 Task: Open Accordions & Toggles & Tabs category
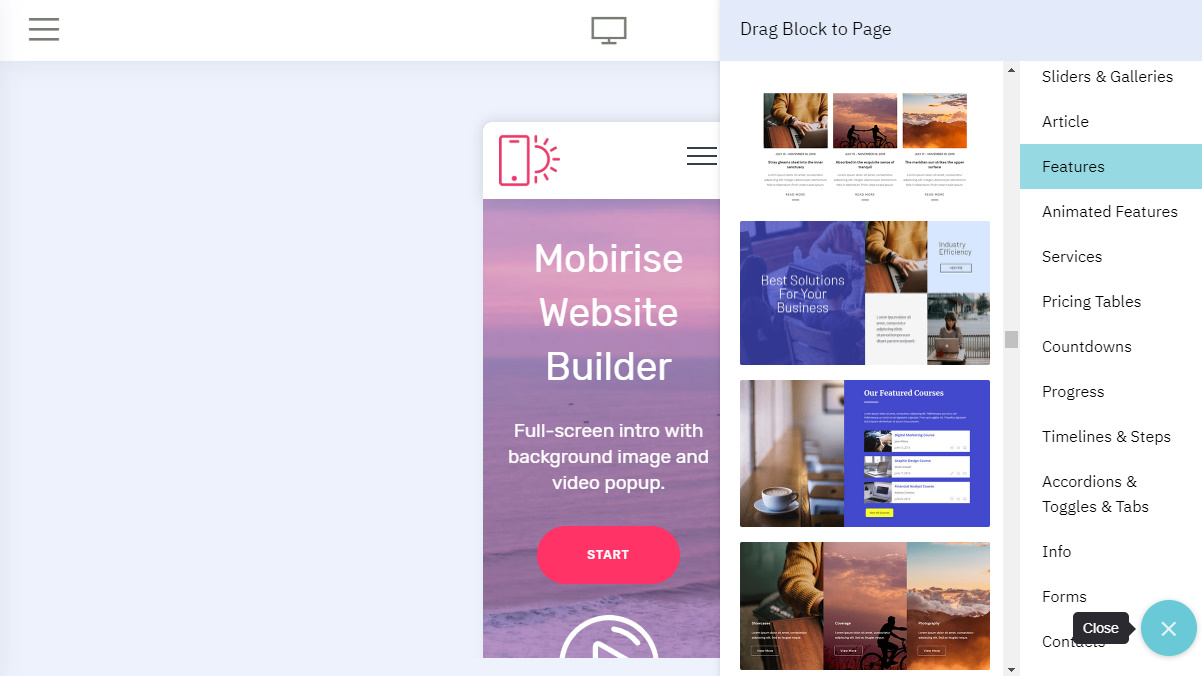point(1095,494)
